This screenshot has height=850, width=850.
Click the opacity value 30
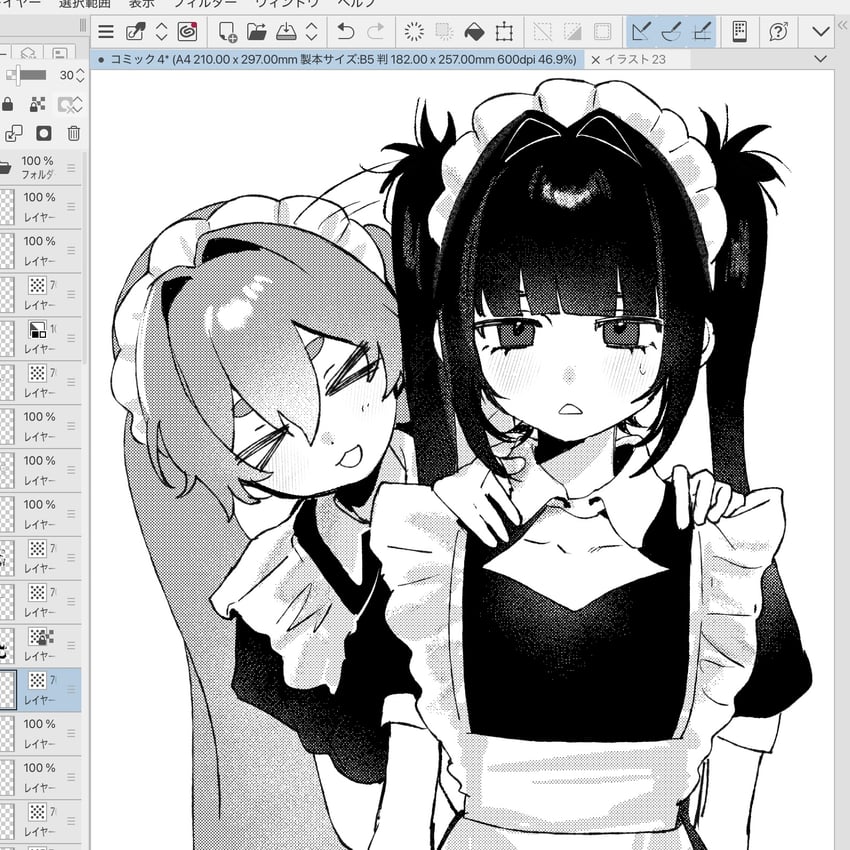click(x=66, y=75)
